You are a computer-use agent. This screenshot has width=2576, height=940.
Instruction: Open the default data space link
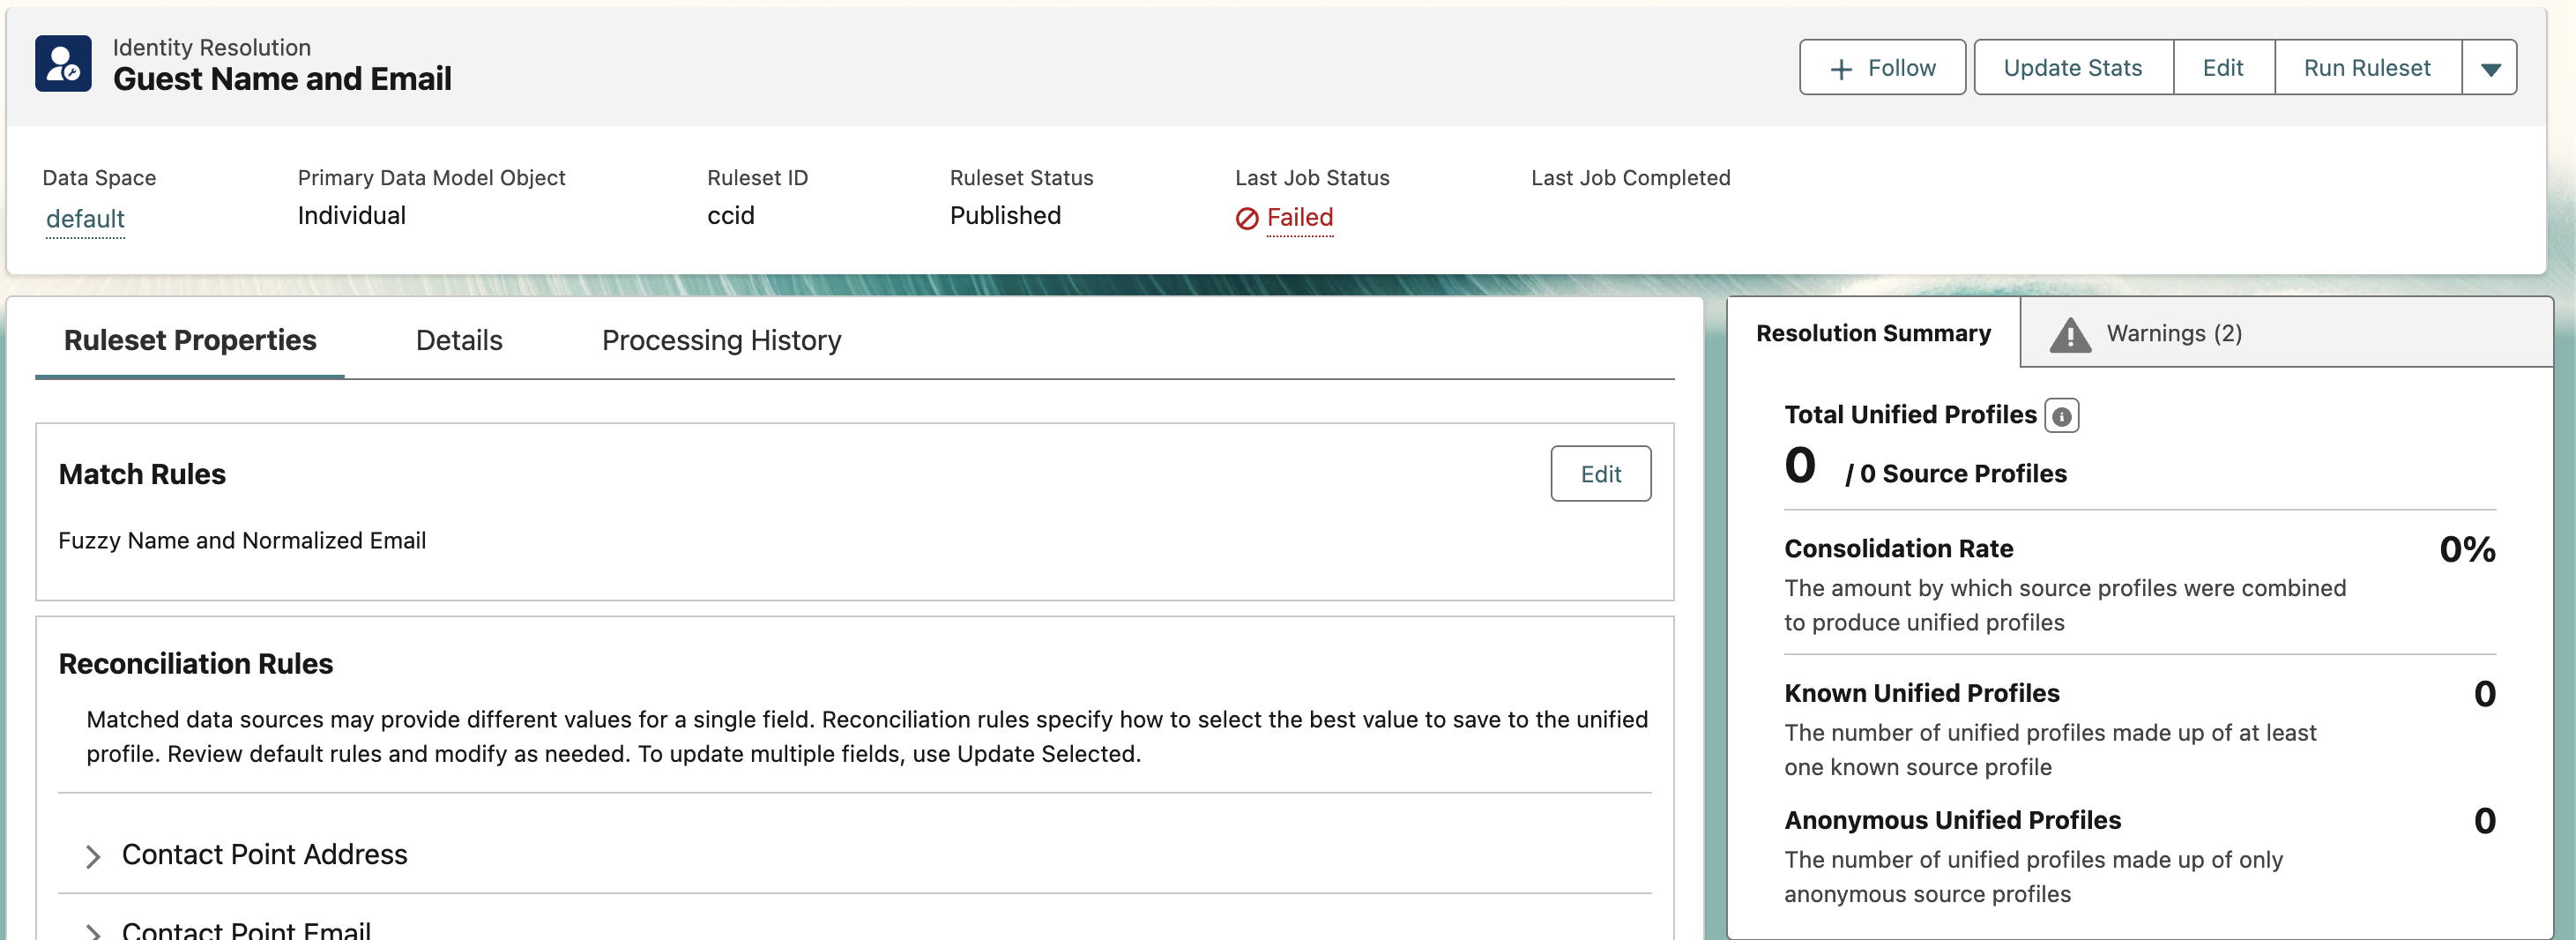coord(85,219)
